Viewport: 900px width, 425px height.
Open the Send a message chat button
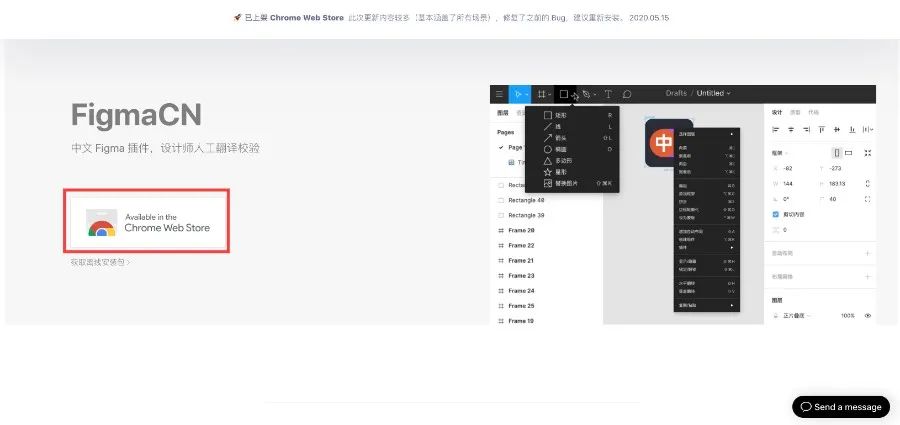(841, 407)
